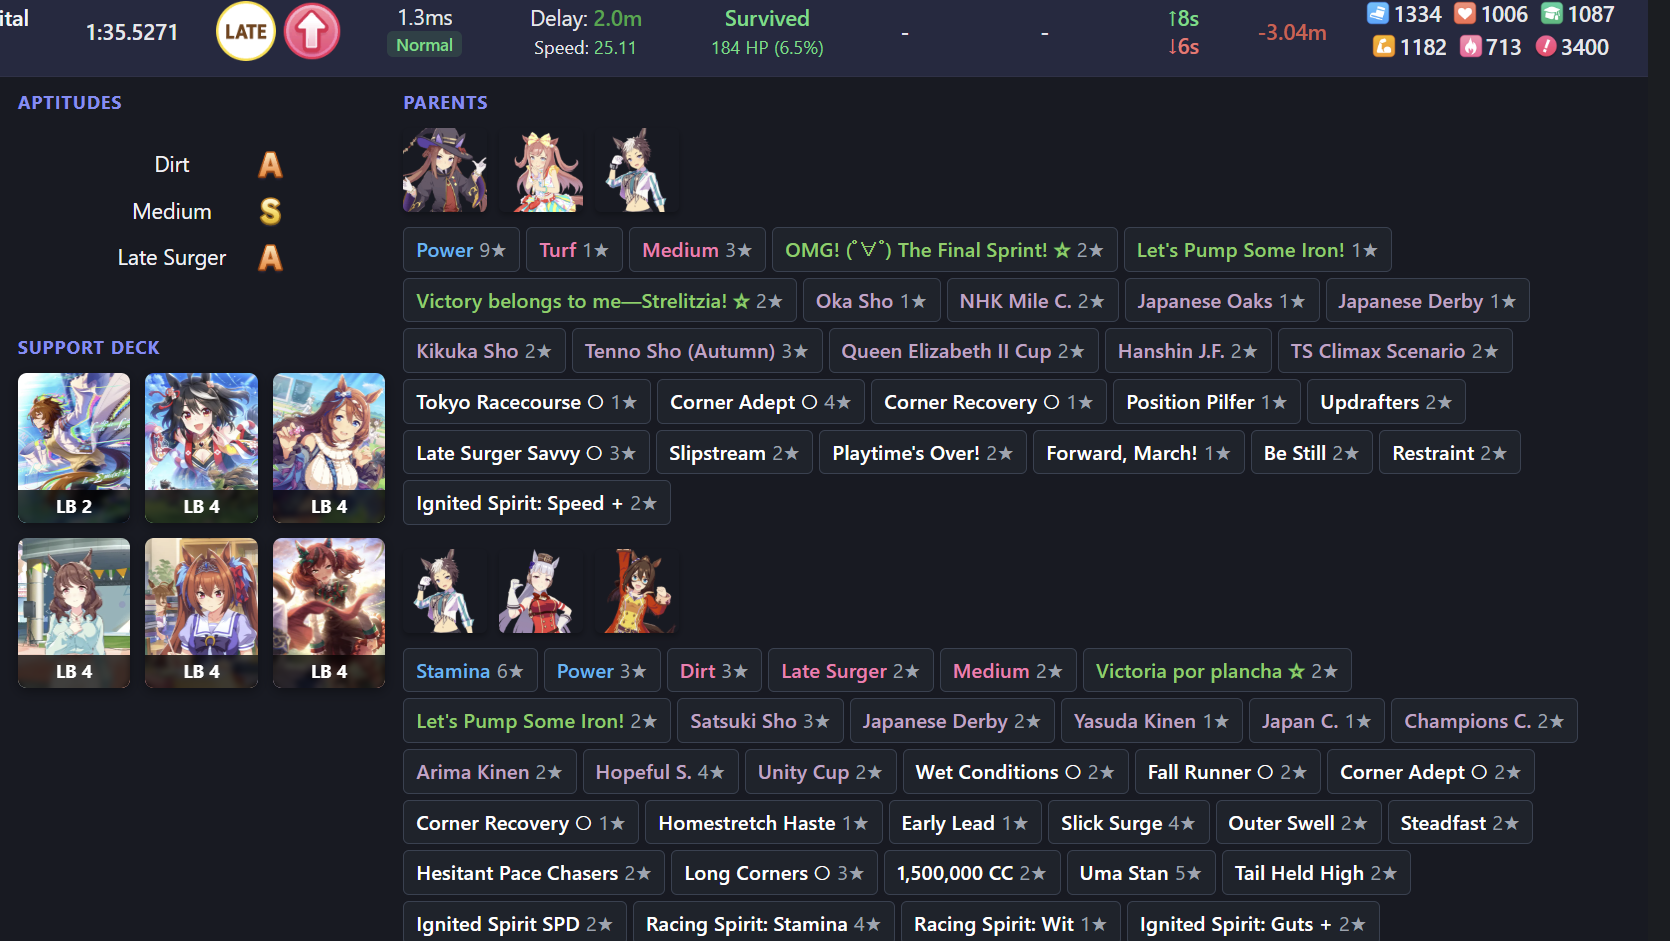Click the Victory belongs to me—Strelitzia! tag
The image size is (1670, 941).
pos(600,301)
